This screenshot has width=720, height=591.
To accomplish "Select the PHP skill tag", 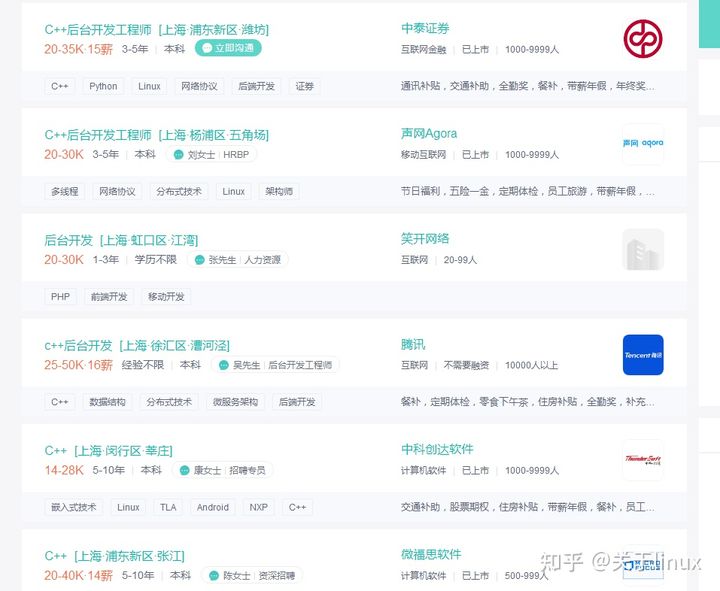I will coord(61,297).
